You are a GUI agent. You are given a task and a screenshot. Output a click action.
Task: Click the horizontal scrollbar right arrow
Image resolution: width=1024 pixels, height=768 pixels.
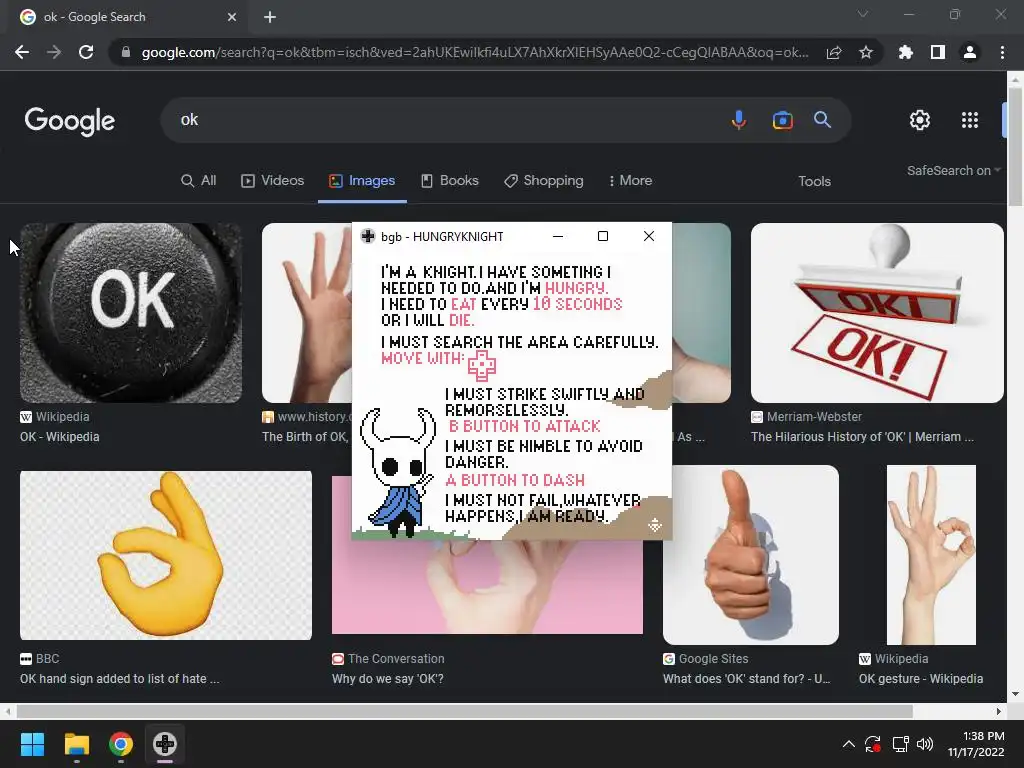pos(999,711)
